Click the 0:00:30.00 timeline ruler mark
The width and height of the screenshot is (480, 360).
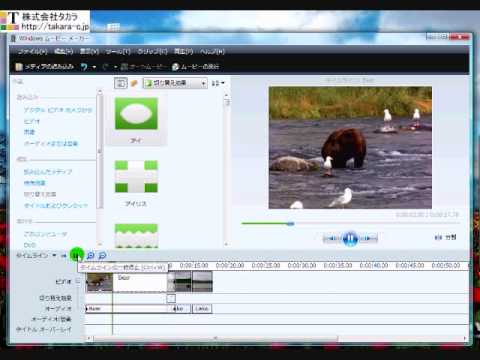(302, 266)
